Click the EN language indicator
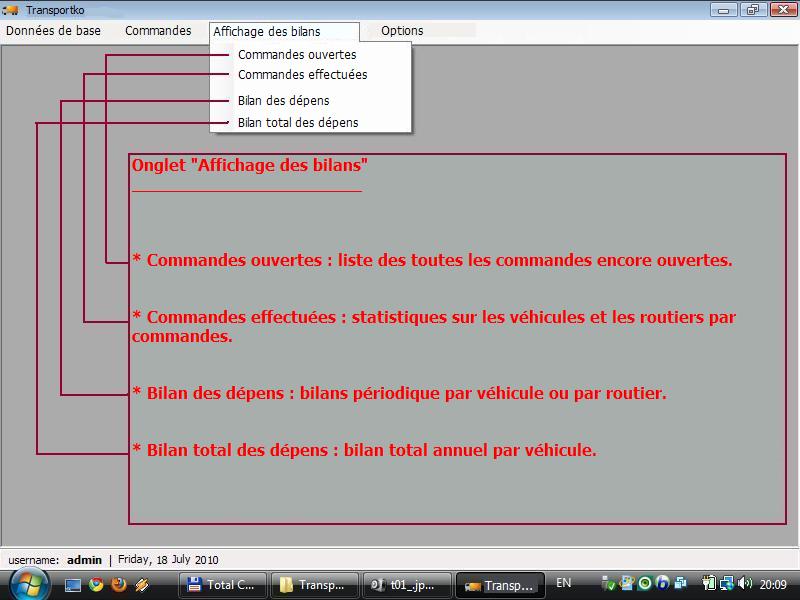The image size is (800, 600). [x=563, y=583]
